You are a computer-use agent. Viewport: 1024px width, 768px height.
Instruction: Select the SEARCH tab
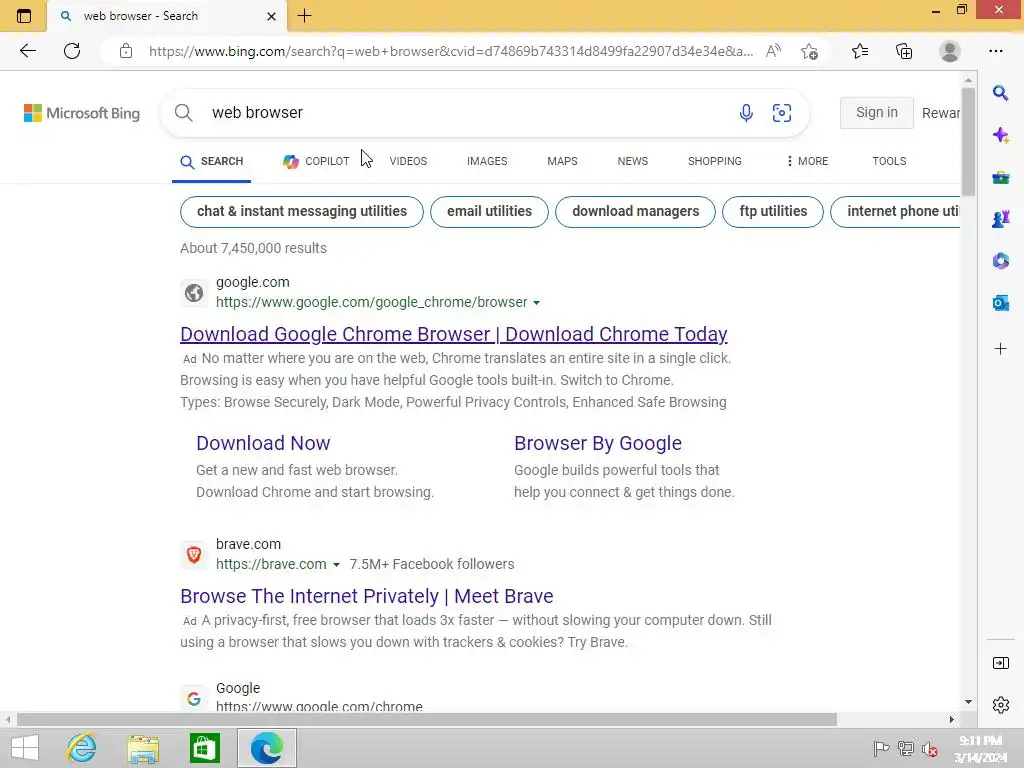(212, 161)
